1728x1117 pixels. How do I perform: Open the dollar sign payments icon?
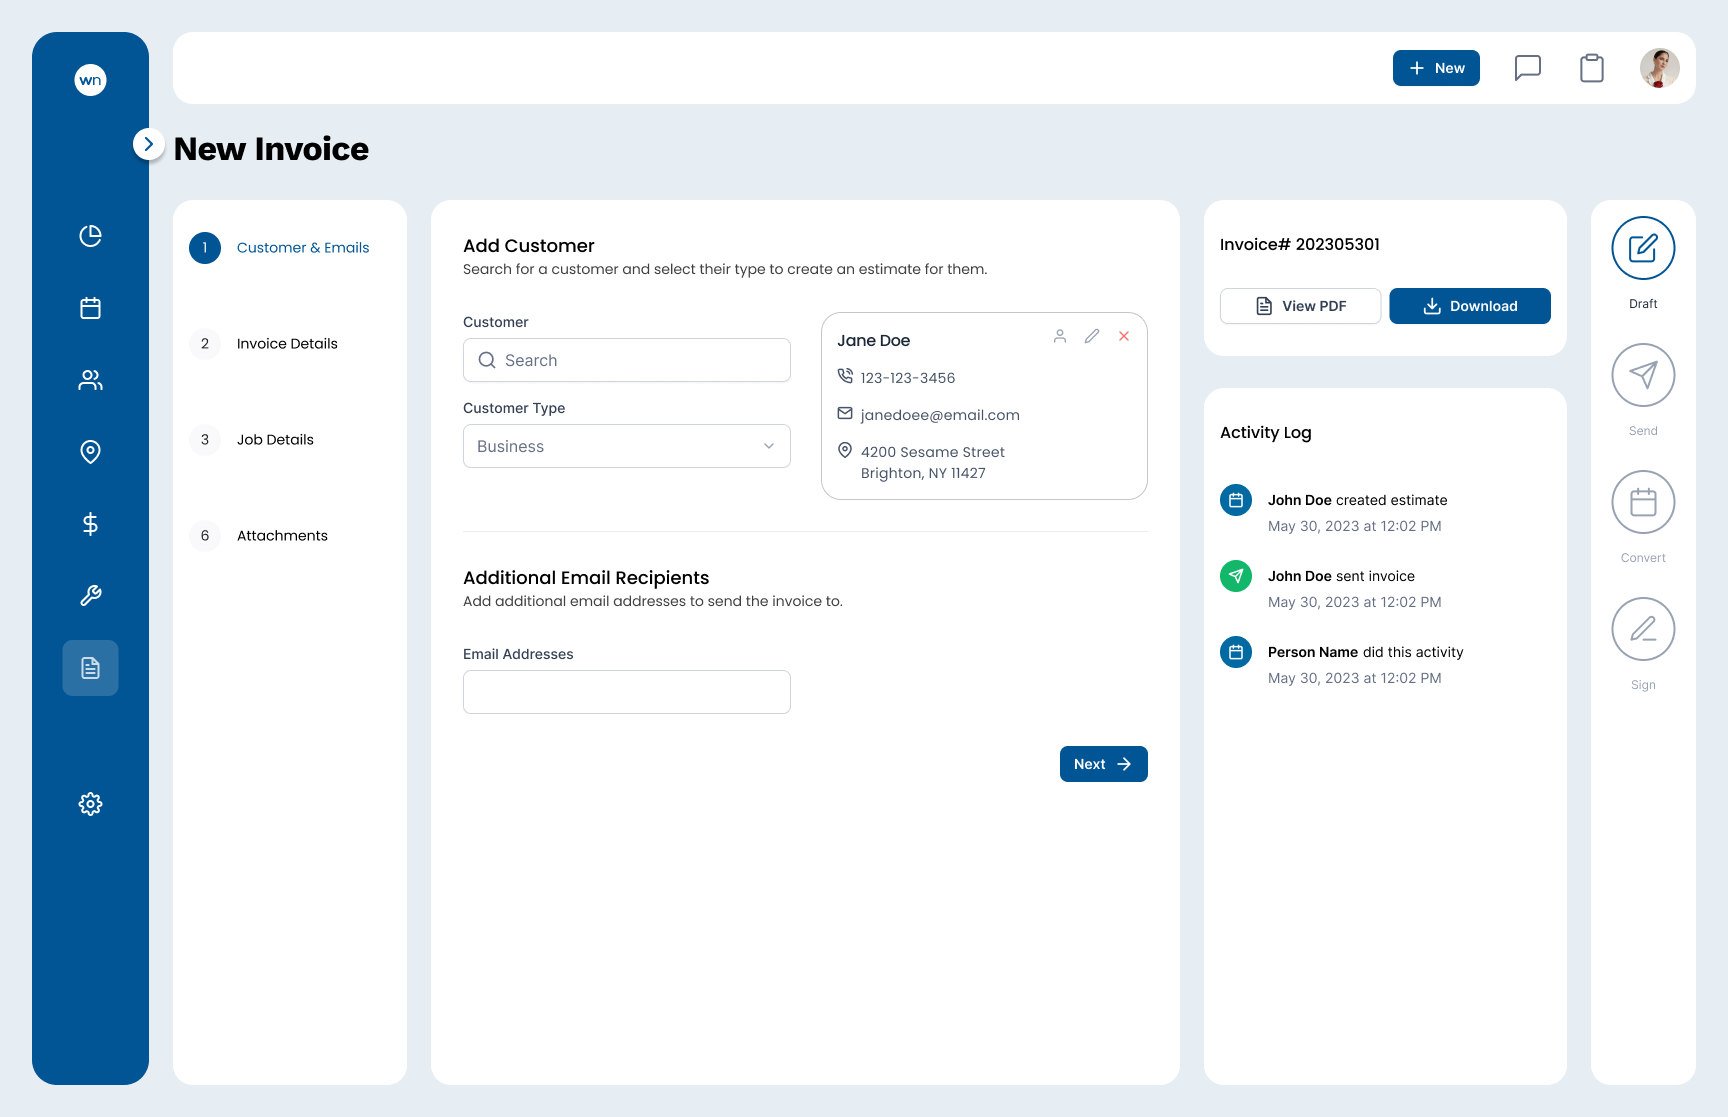[x=90, y=524]
